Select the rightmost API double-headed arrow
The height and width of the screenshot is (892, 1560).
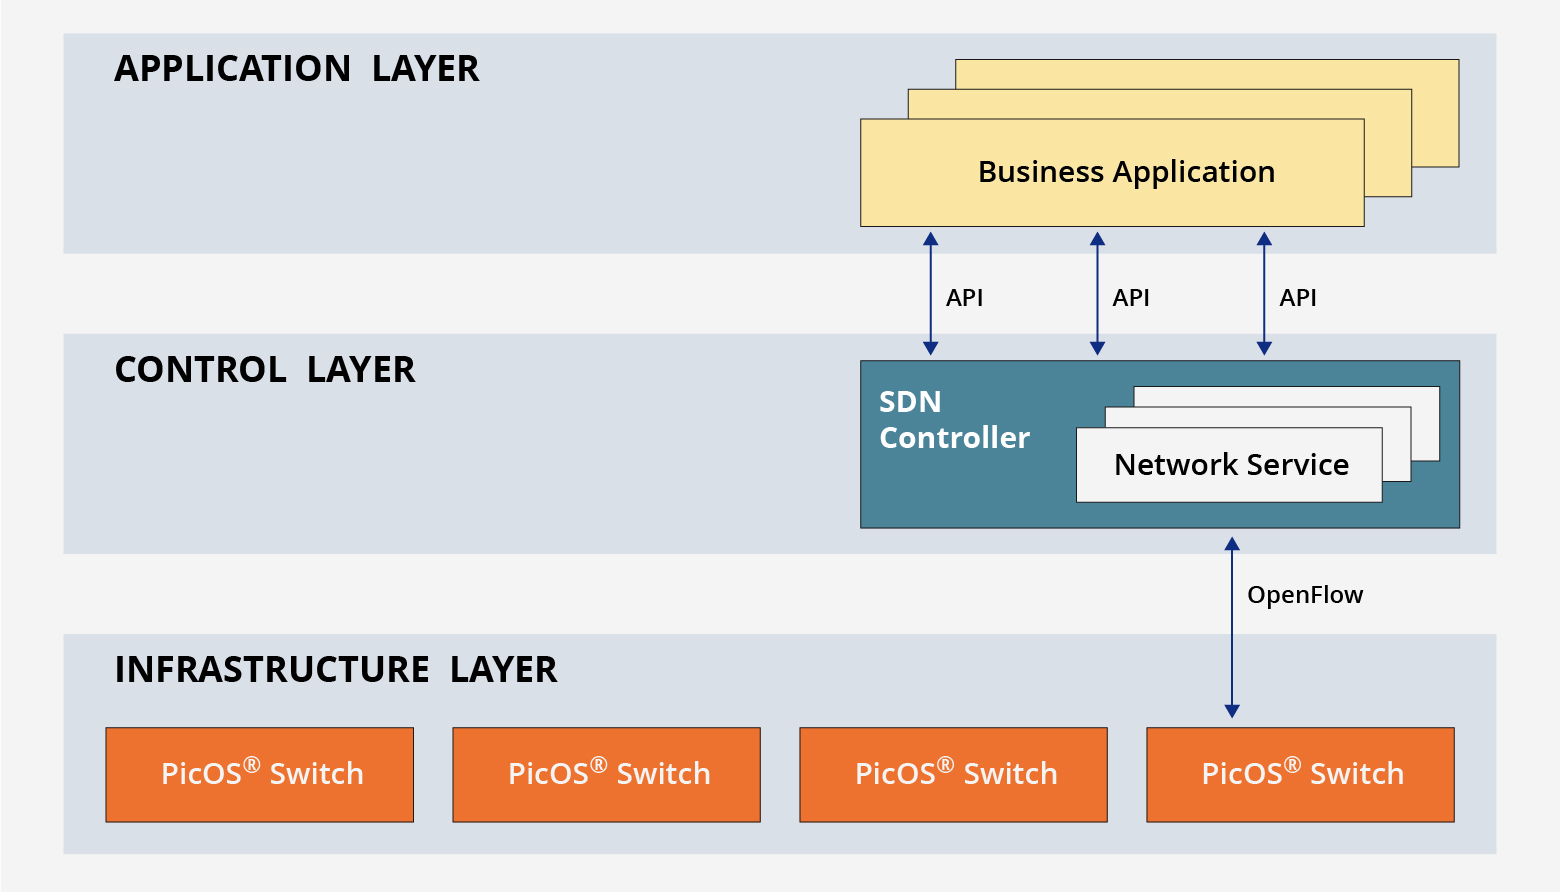point(1264,294)
